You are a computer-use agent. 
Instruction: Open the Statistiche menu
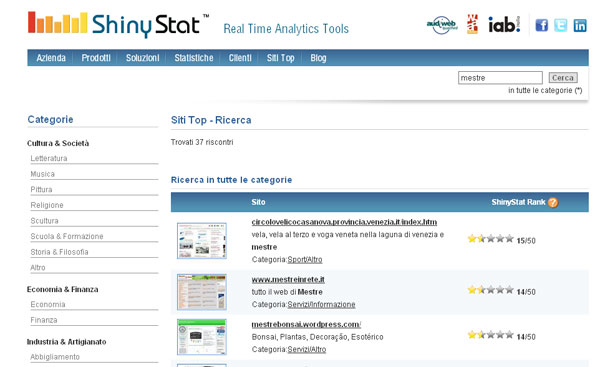194,58
